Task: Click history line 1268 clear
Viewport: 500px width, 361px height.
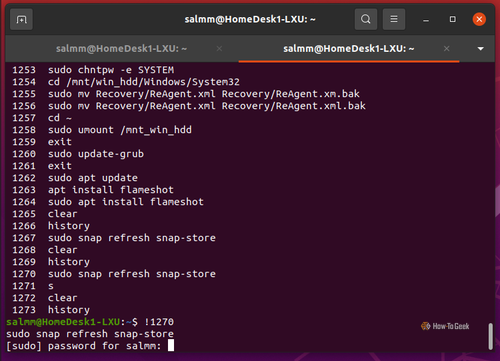Action: pos(45,250)
